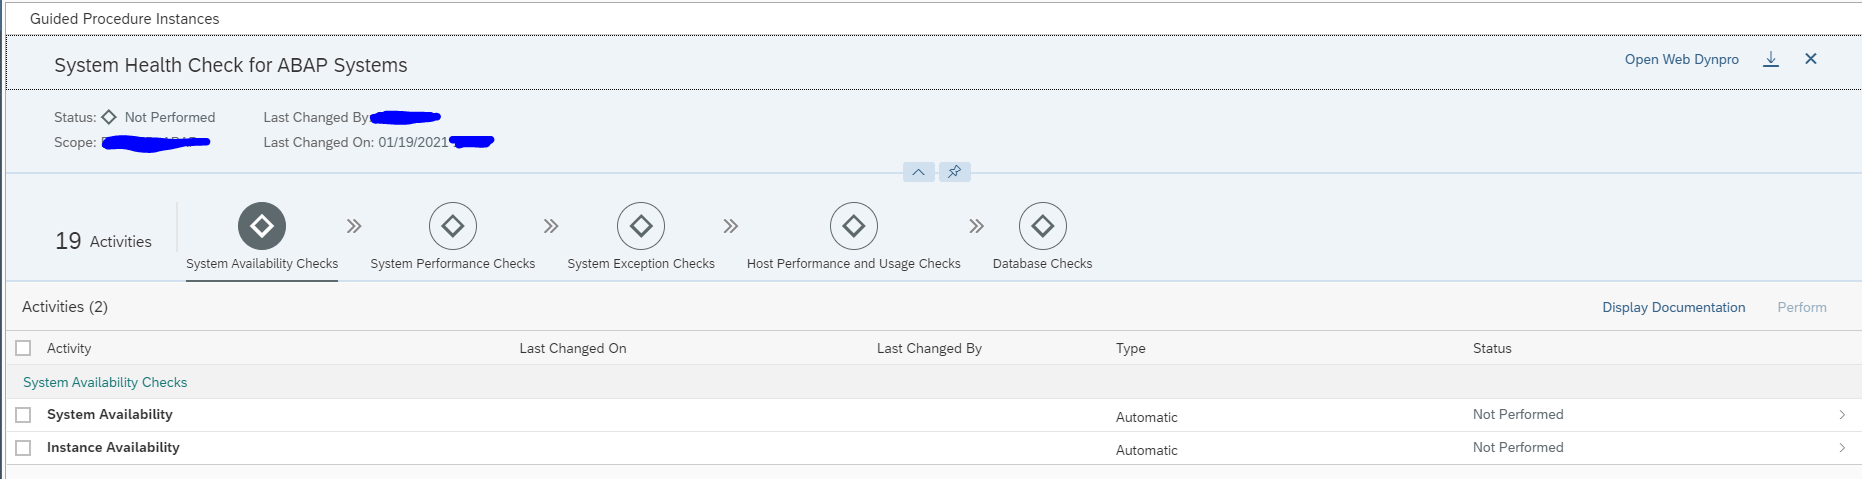Select the System Performance Checks tab label
Screen dimensions: 1862x479
coord(453,264)
